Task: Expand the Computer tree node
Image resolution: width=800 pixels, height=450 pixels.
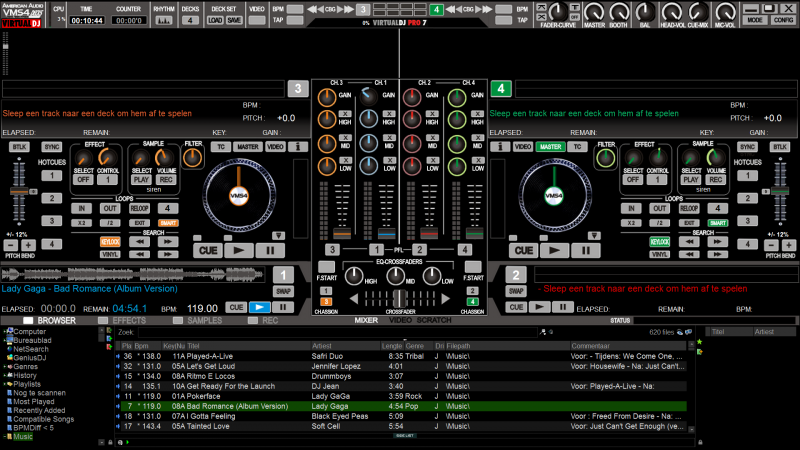Action: point(5,331)
